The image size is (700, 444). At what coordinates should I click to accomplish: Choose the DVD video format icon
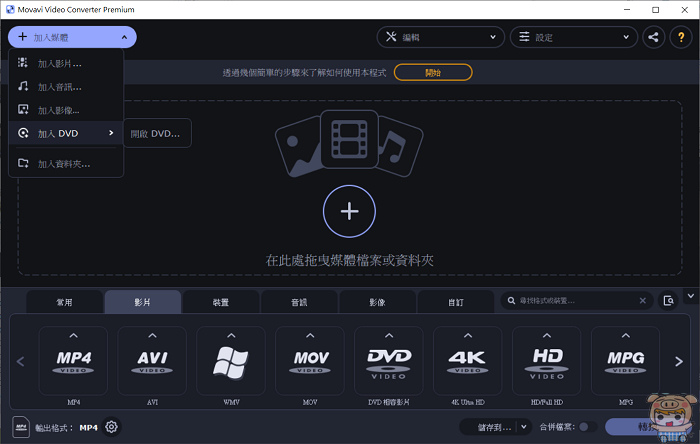tap(389, 361)
